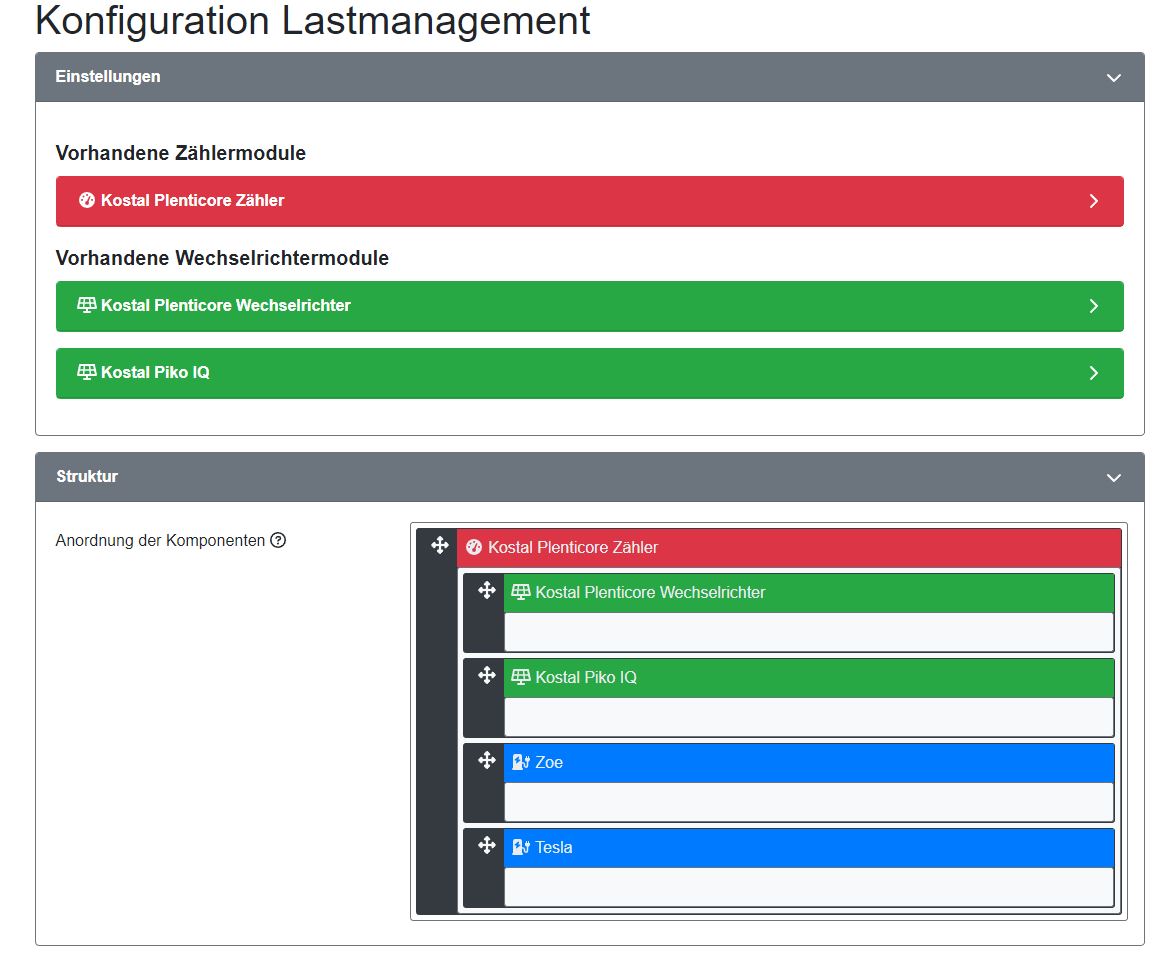Click solar panel icon of Plenticore Wechselrichter module
The image size is (1174, 965).
87,305
